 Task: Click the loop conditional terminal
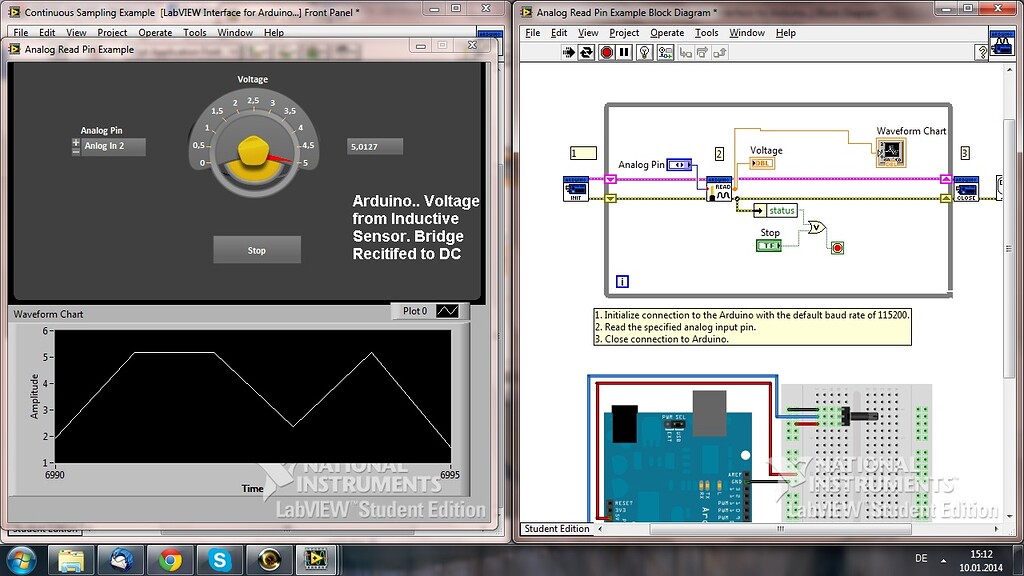(x=838, y=248)
